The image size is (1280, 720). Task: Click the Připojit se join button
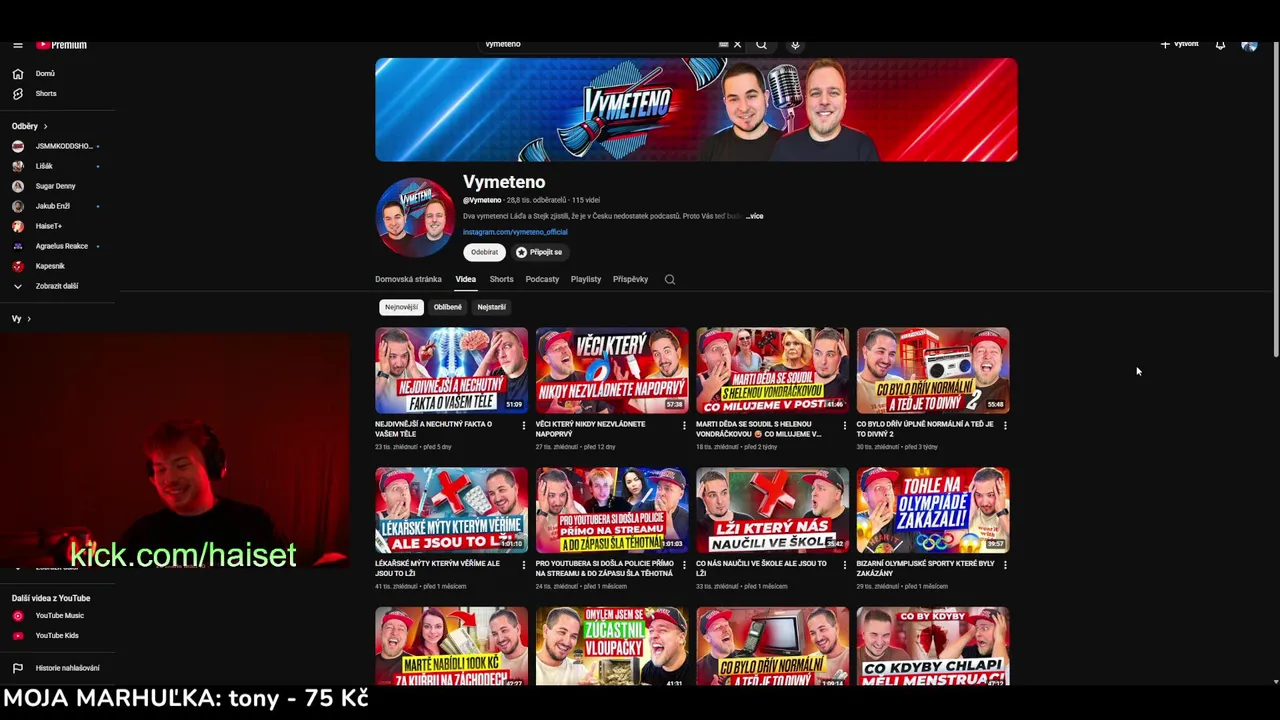click(x=540, y=252)
